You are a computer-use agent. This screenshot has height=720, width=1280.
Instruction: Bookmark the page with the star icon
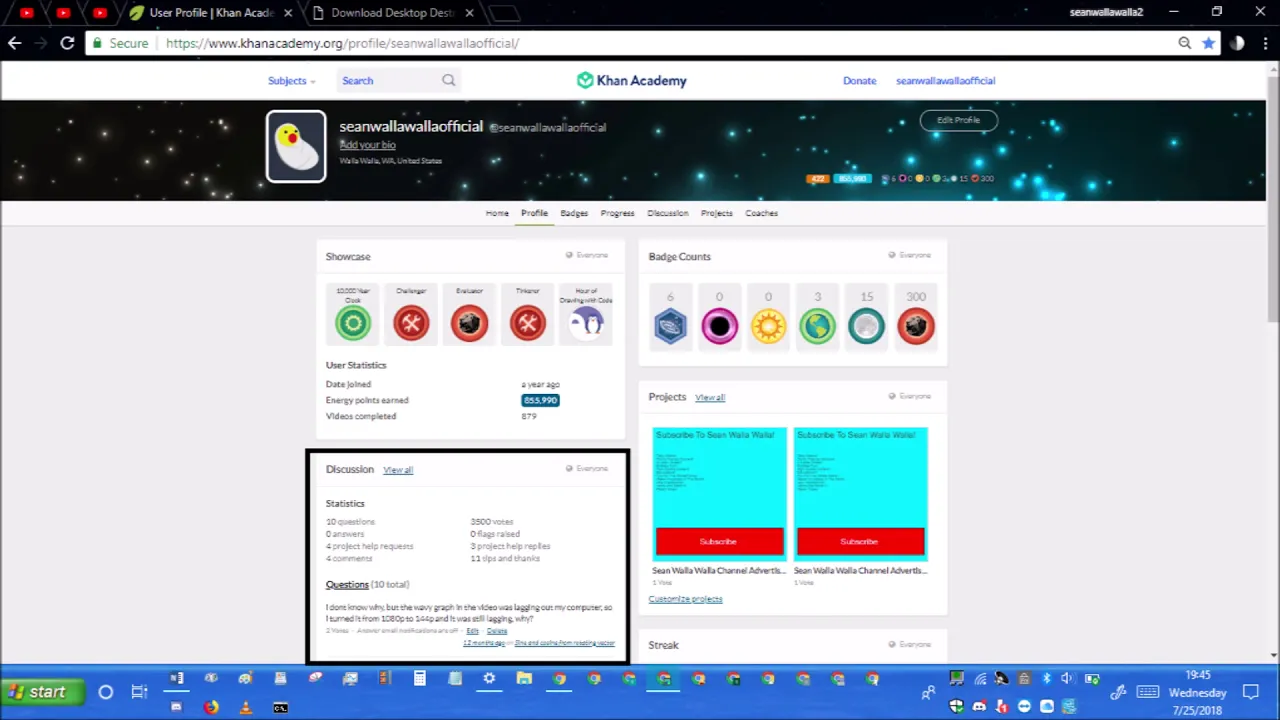[x=1209, y=43]
